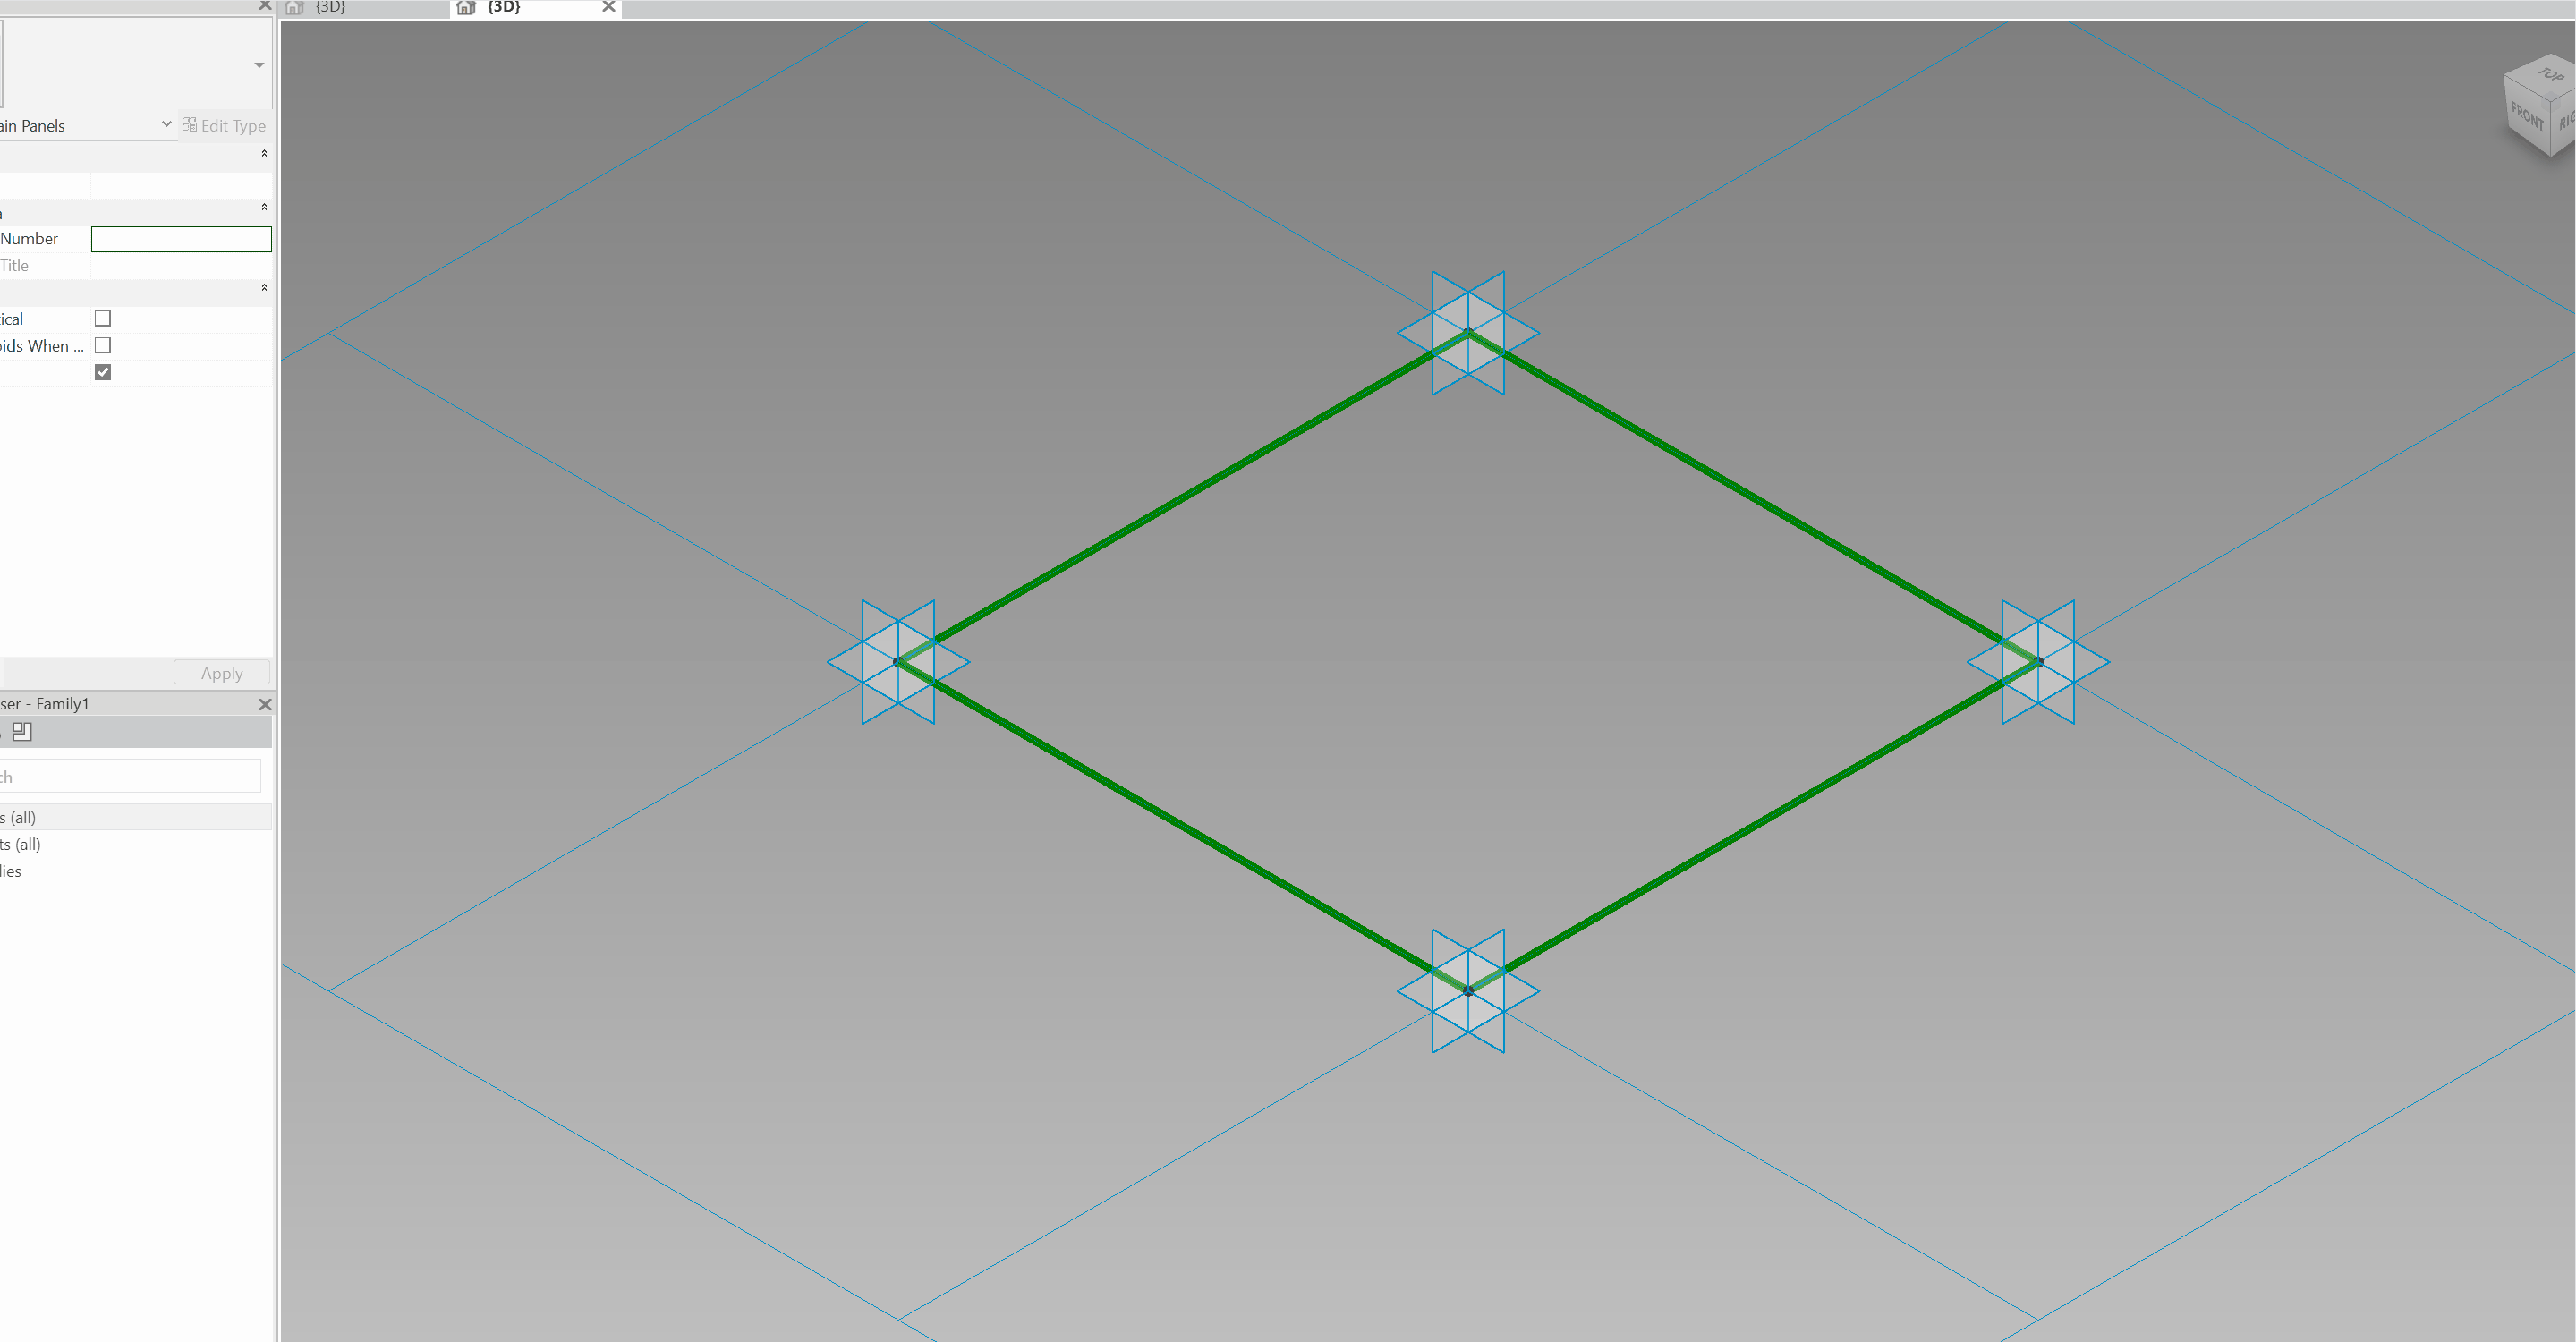The width and height of the screenshot is (2576, 1342).
Task: Click the home icon on active 3D tab
Action: (x=465, y=8)
